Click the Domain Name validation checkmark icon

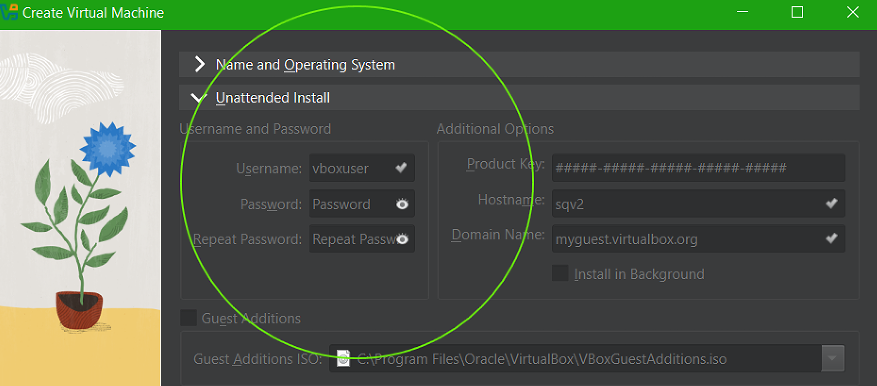point(832,239)
